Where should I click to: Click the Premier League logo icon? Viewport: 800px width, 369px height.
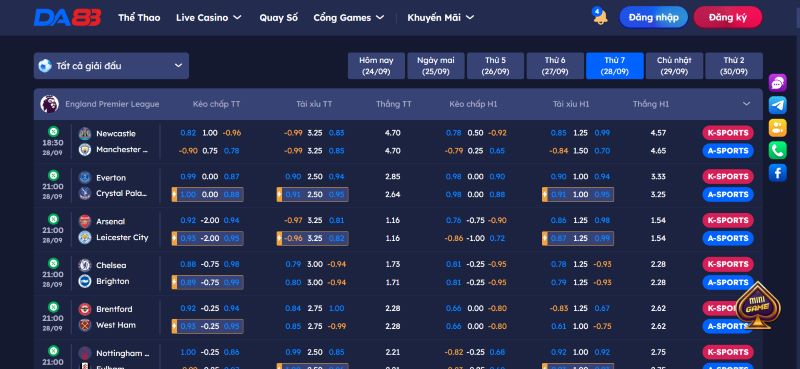tap(49, 104)
